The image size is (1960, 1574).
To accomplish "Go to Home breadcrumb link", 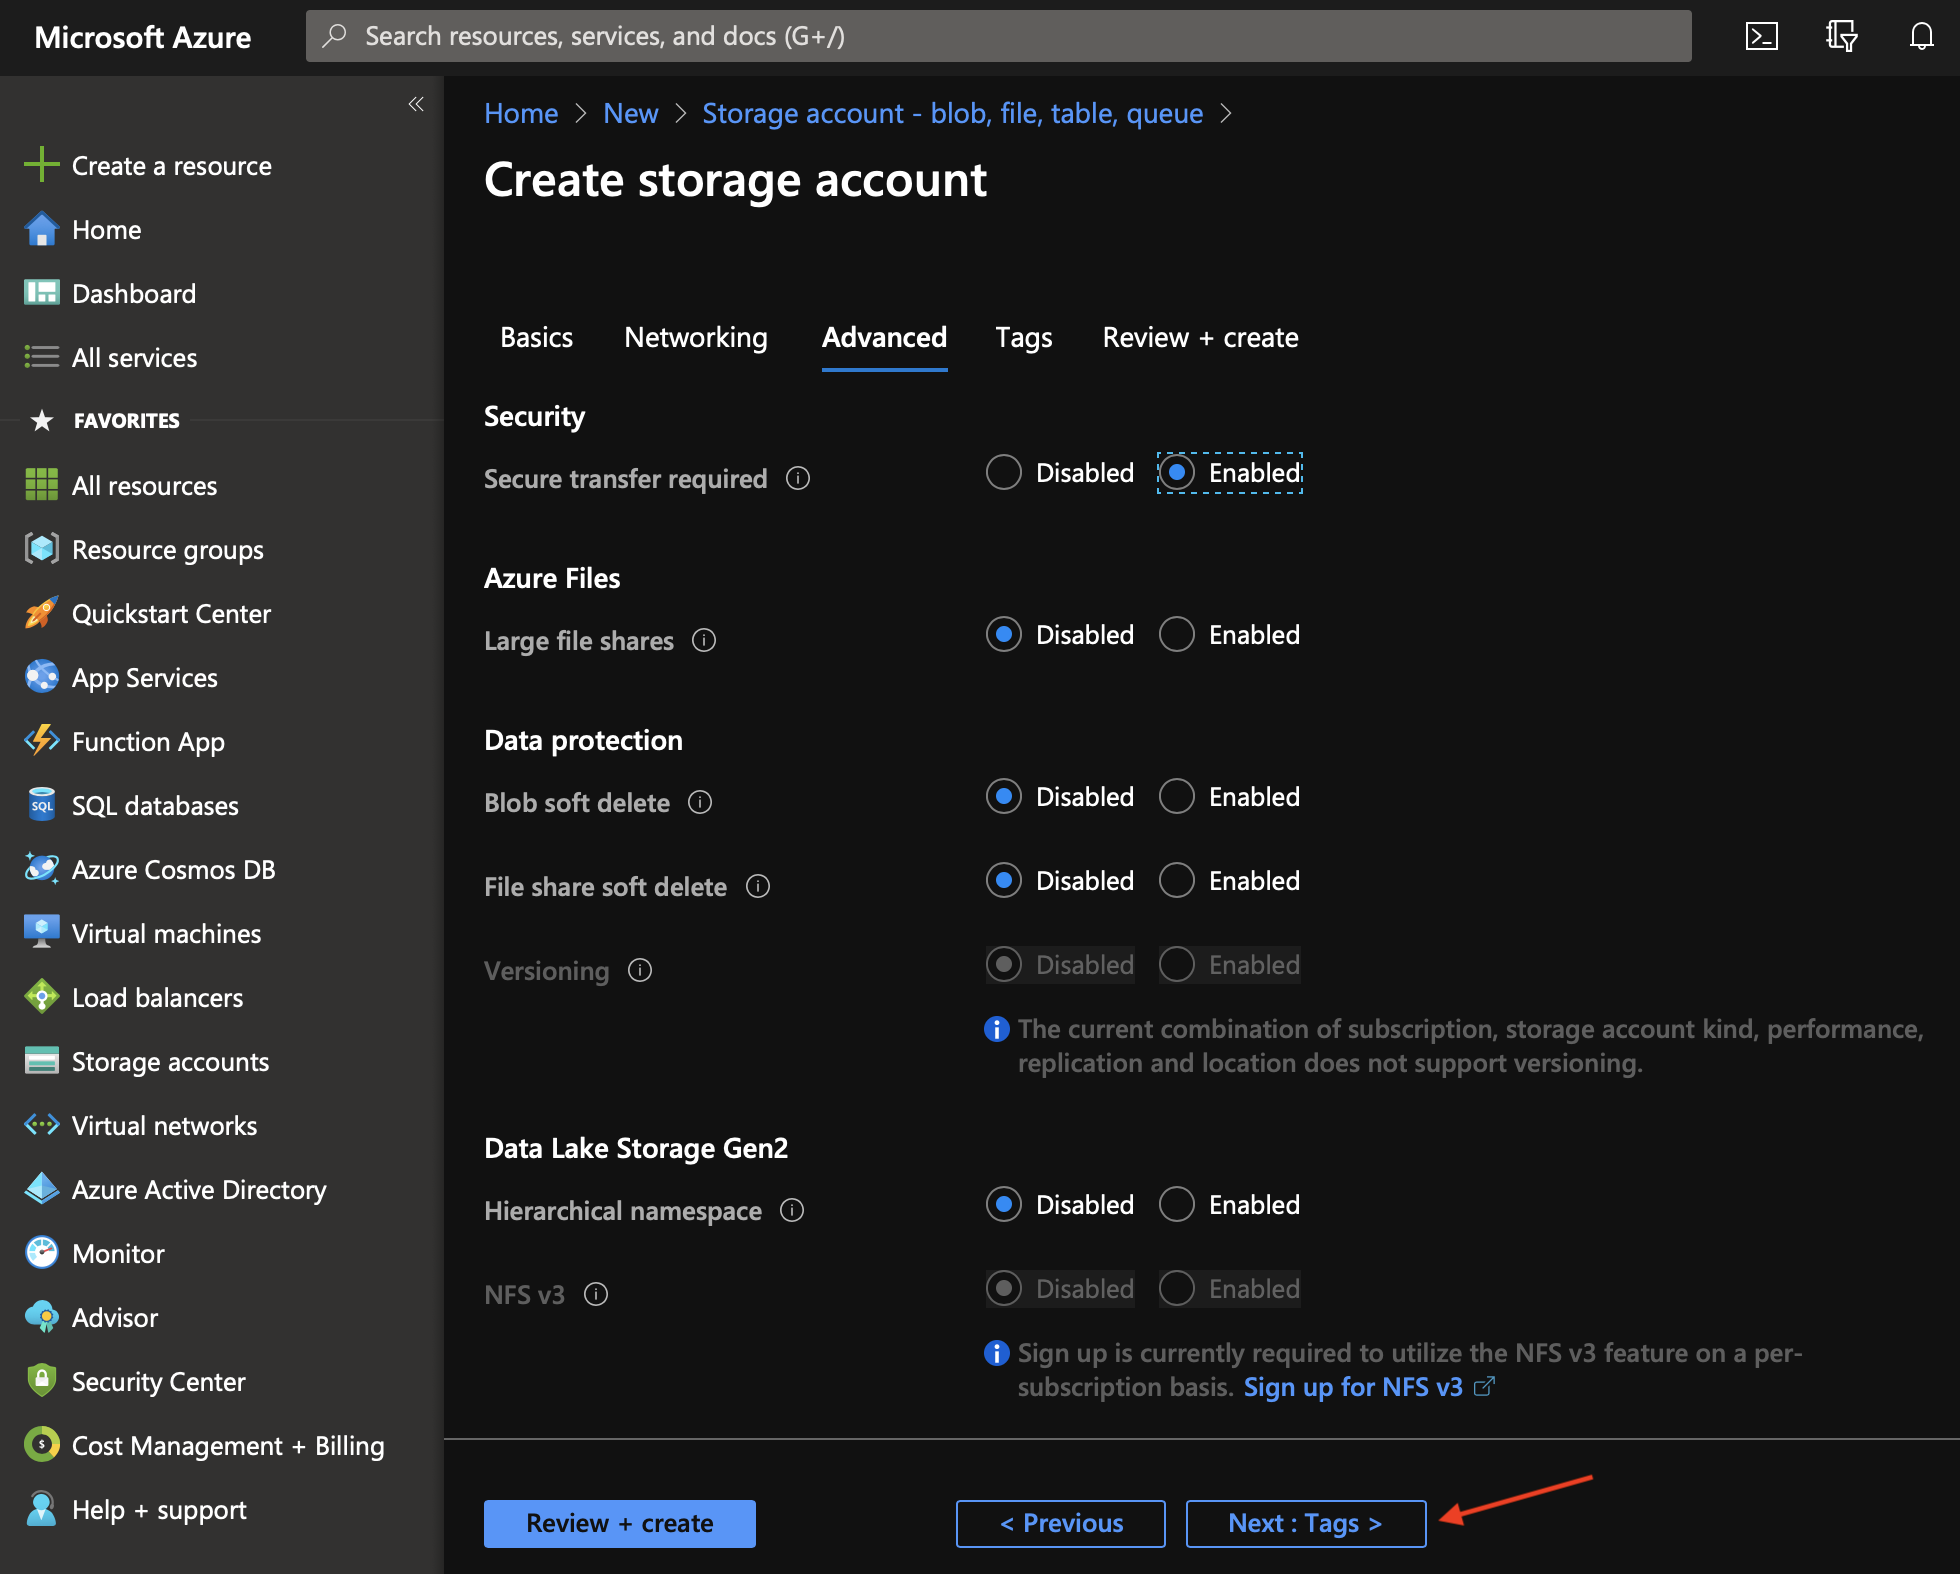I will point(521,113).
